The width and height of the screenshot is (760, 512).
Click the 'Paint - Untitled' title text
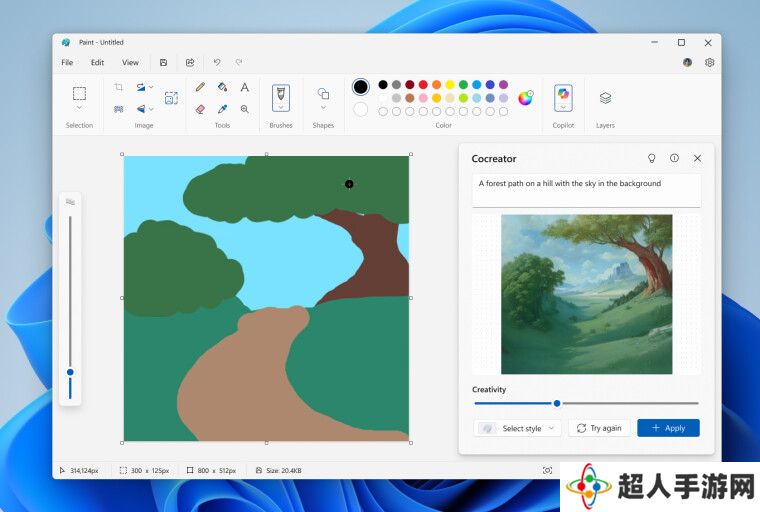[101, 42]
